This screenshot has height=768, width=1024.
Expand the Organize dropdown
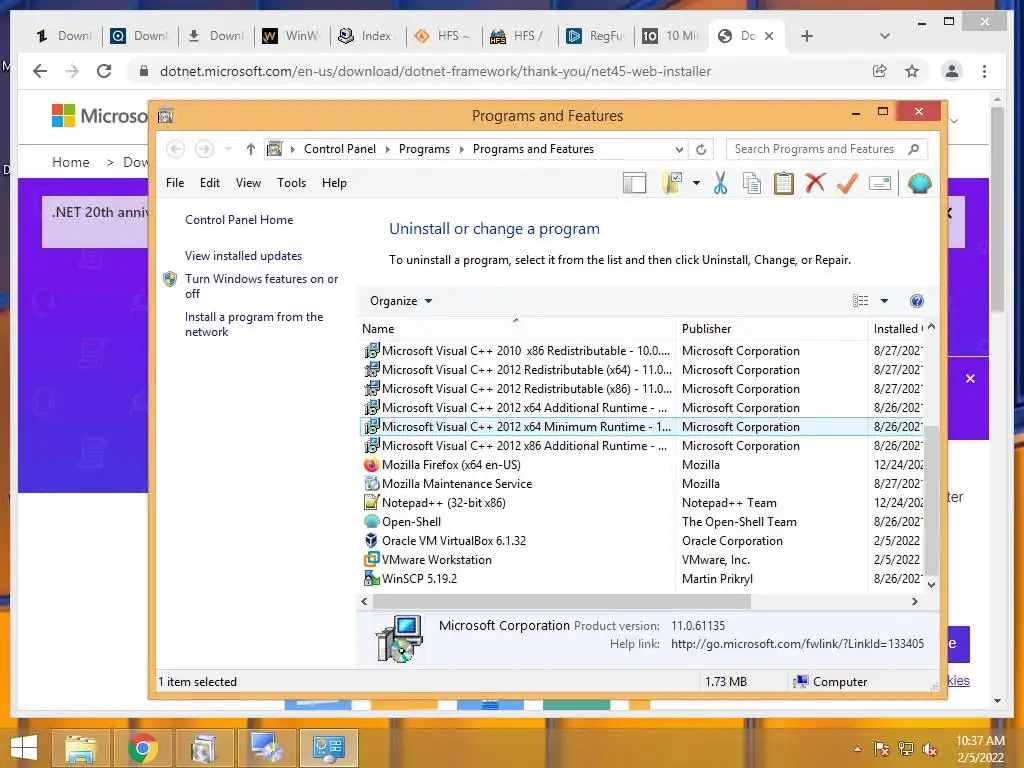tap(401, 301)
